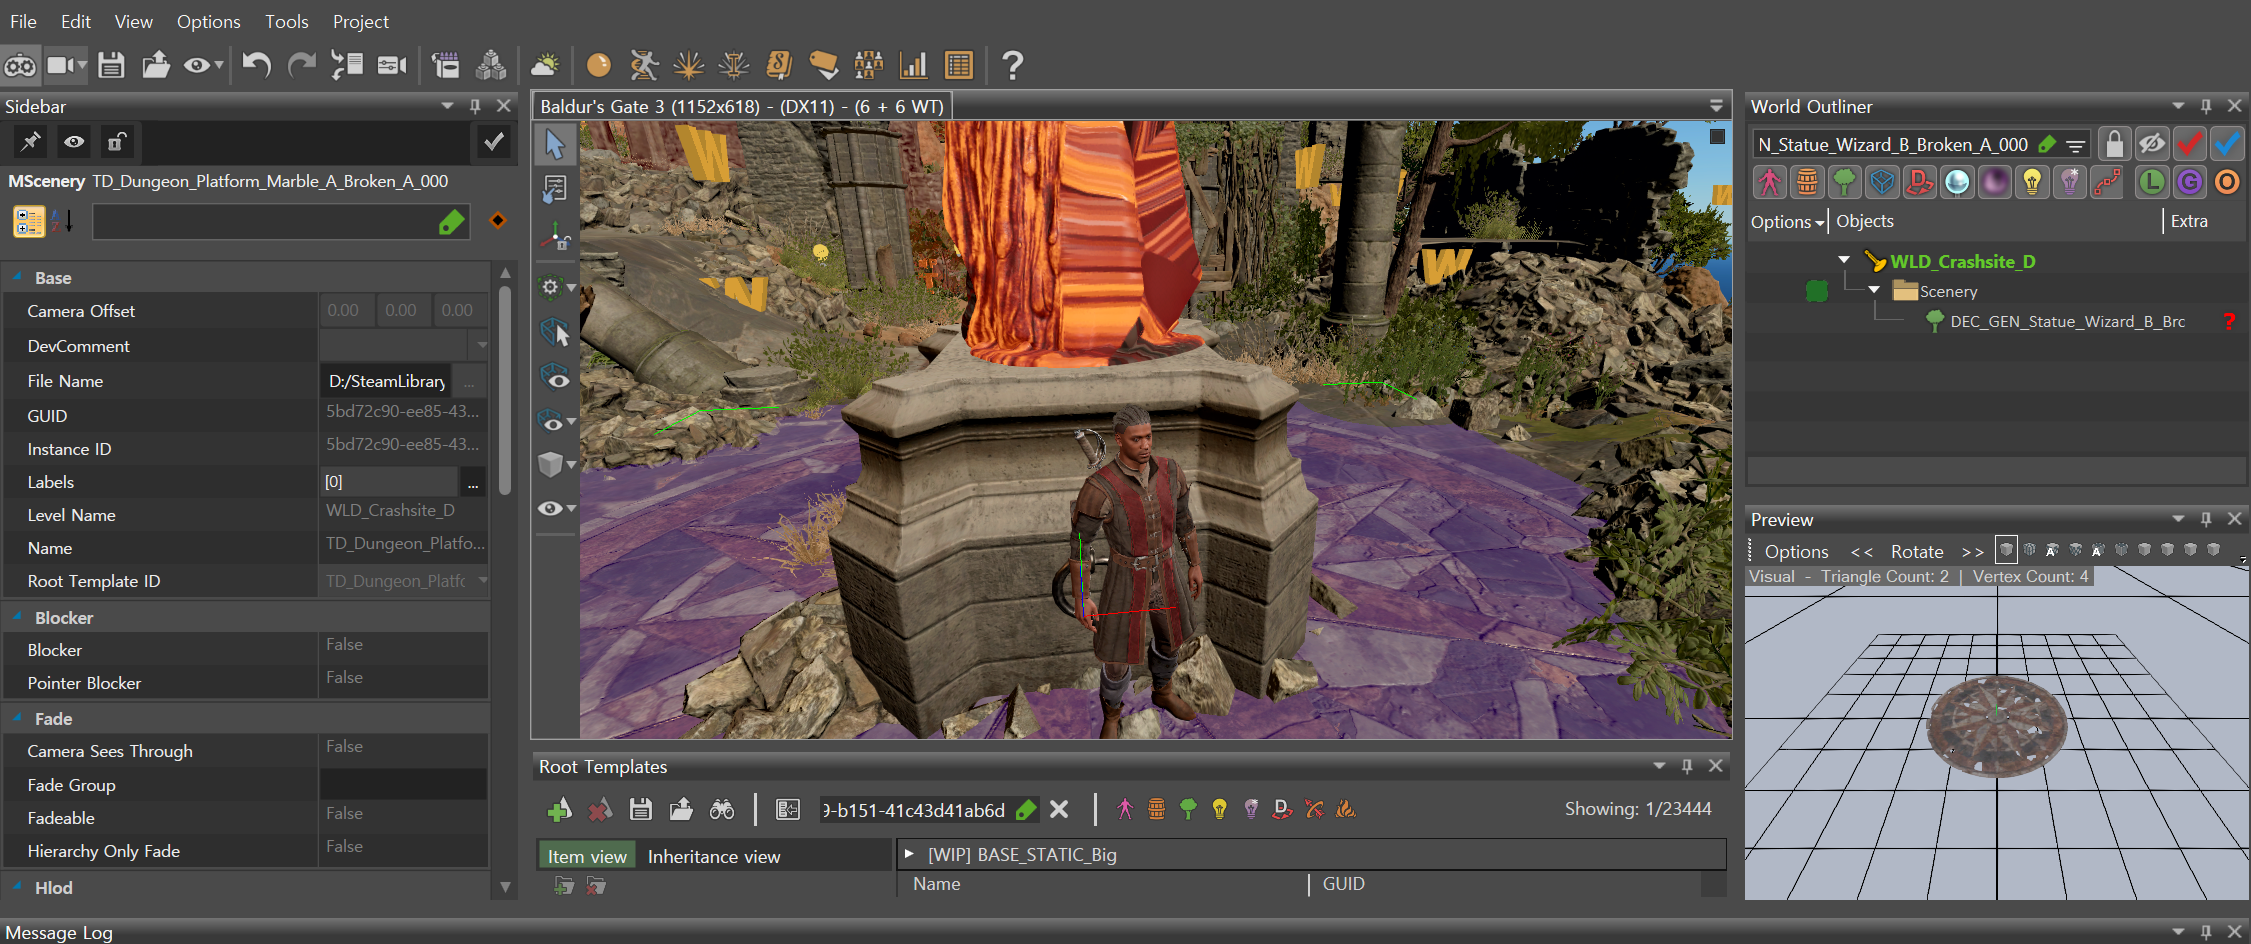Open the animation running figure tool
Image resolution: width=2251 pixels, height=944 pixels.
(x=644, y=66)
